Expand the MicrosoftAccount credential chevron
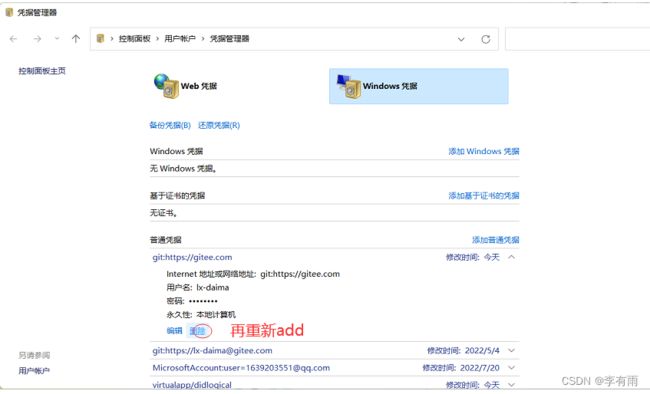Screen dimensions: 650x394 pyautogui.click(x=512, y=368)
